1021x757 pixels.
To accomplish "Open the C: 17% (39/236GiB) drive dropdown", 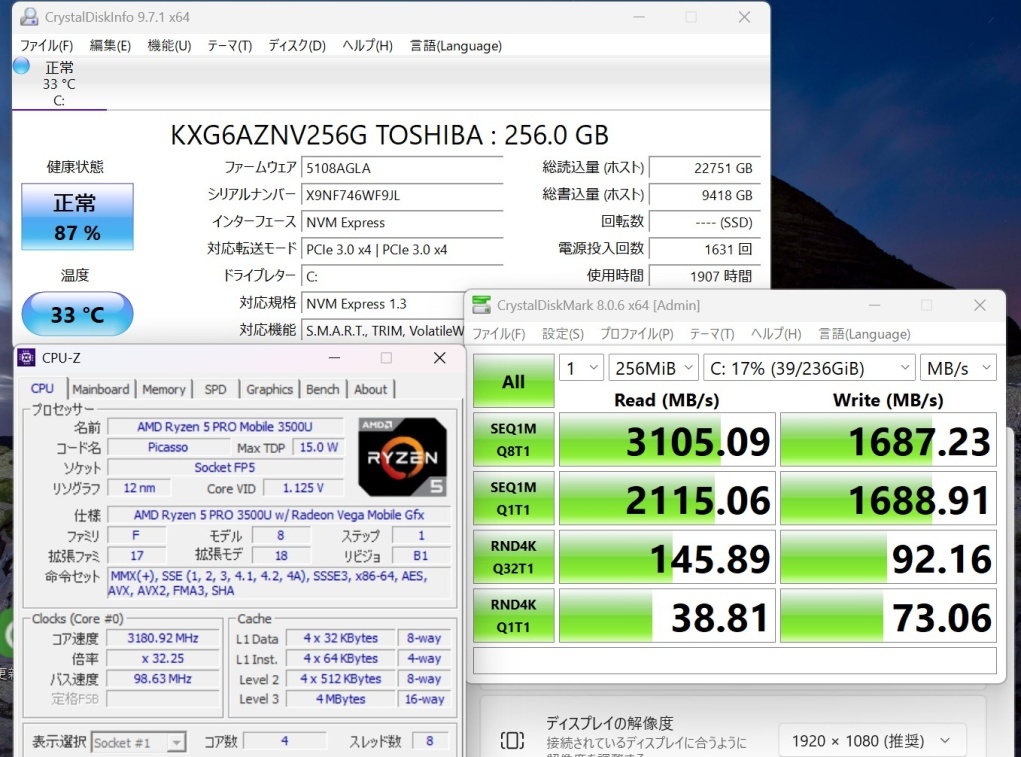I will 809,368.
